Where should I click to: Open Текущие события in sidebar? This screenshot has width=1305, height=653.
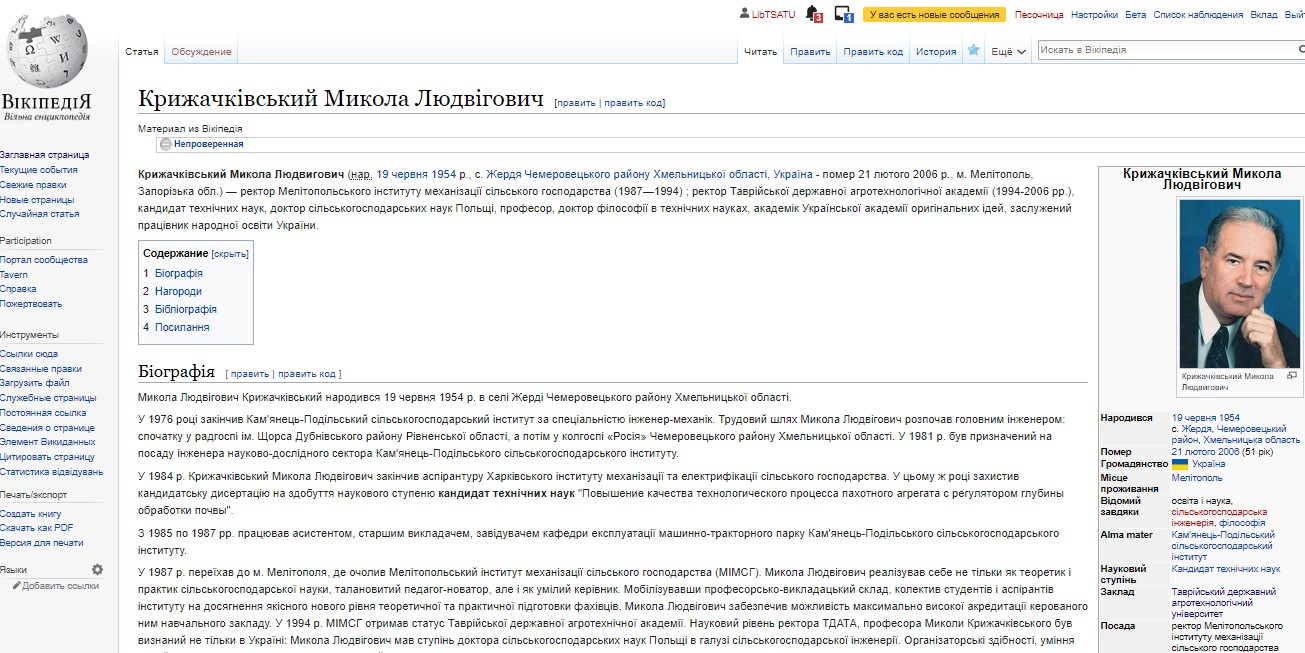pos(39,170)
